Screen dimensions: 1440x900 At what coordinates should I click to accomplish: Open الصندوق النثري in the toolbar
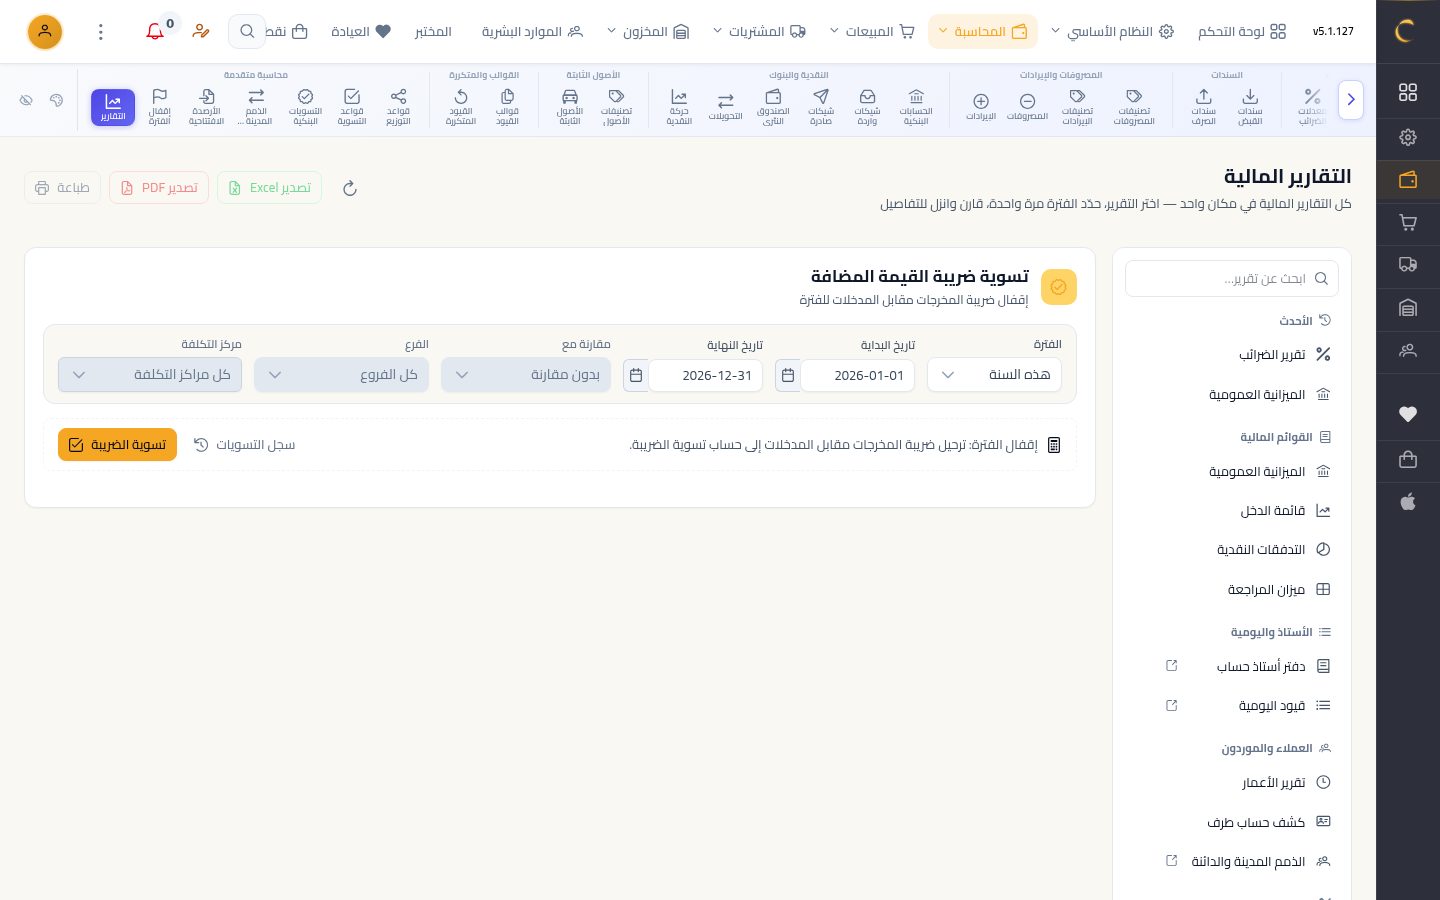773,107
